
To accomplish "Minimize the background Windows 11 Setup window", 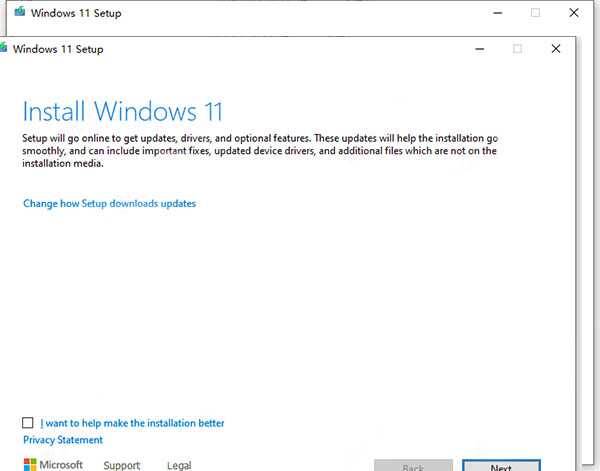I will click(497, 13).
